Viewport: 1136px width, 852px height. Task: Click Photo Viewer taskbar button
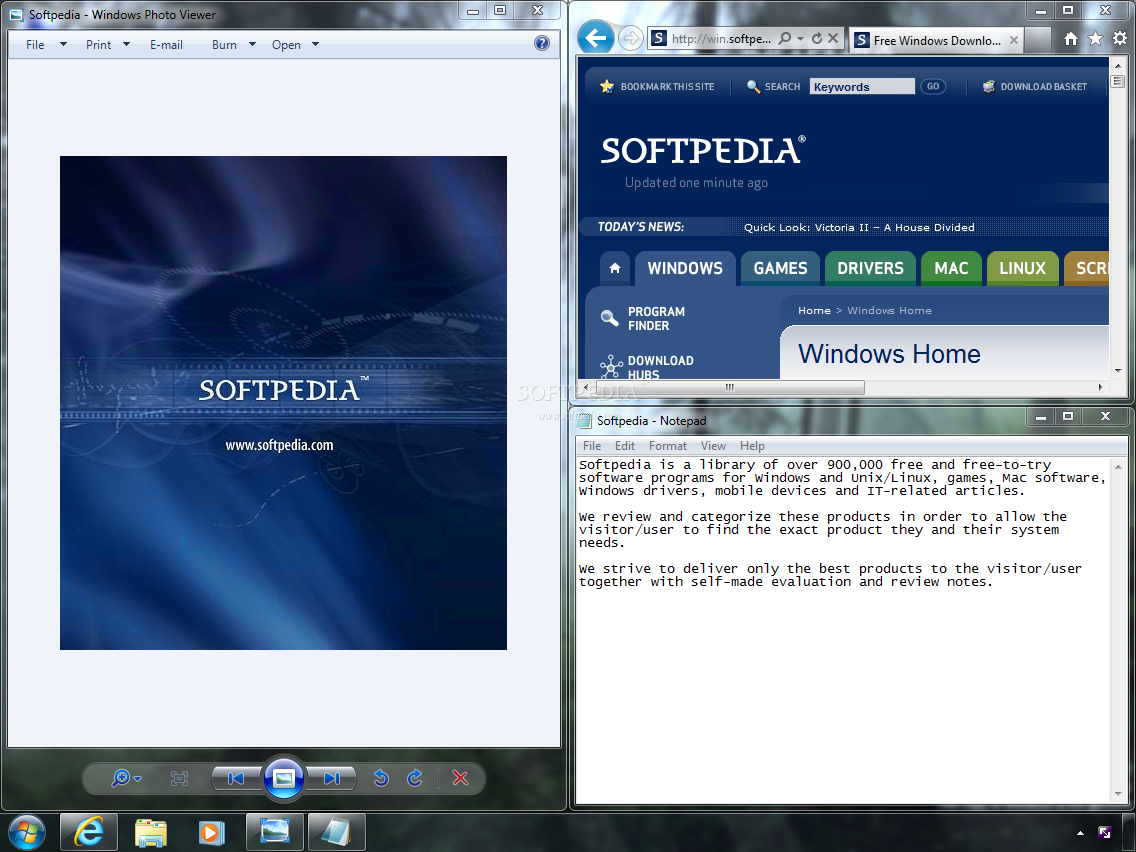click(x=275, y=831)
